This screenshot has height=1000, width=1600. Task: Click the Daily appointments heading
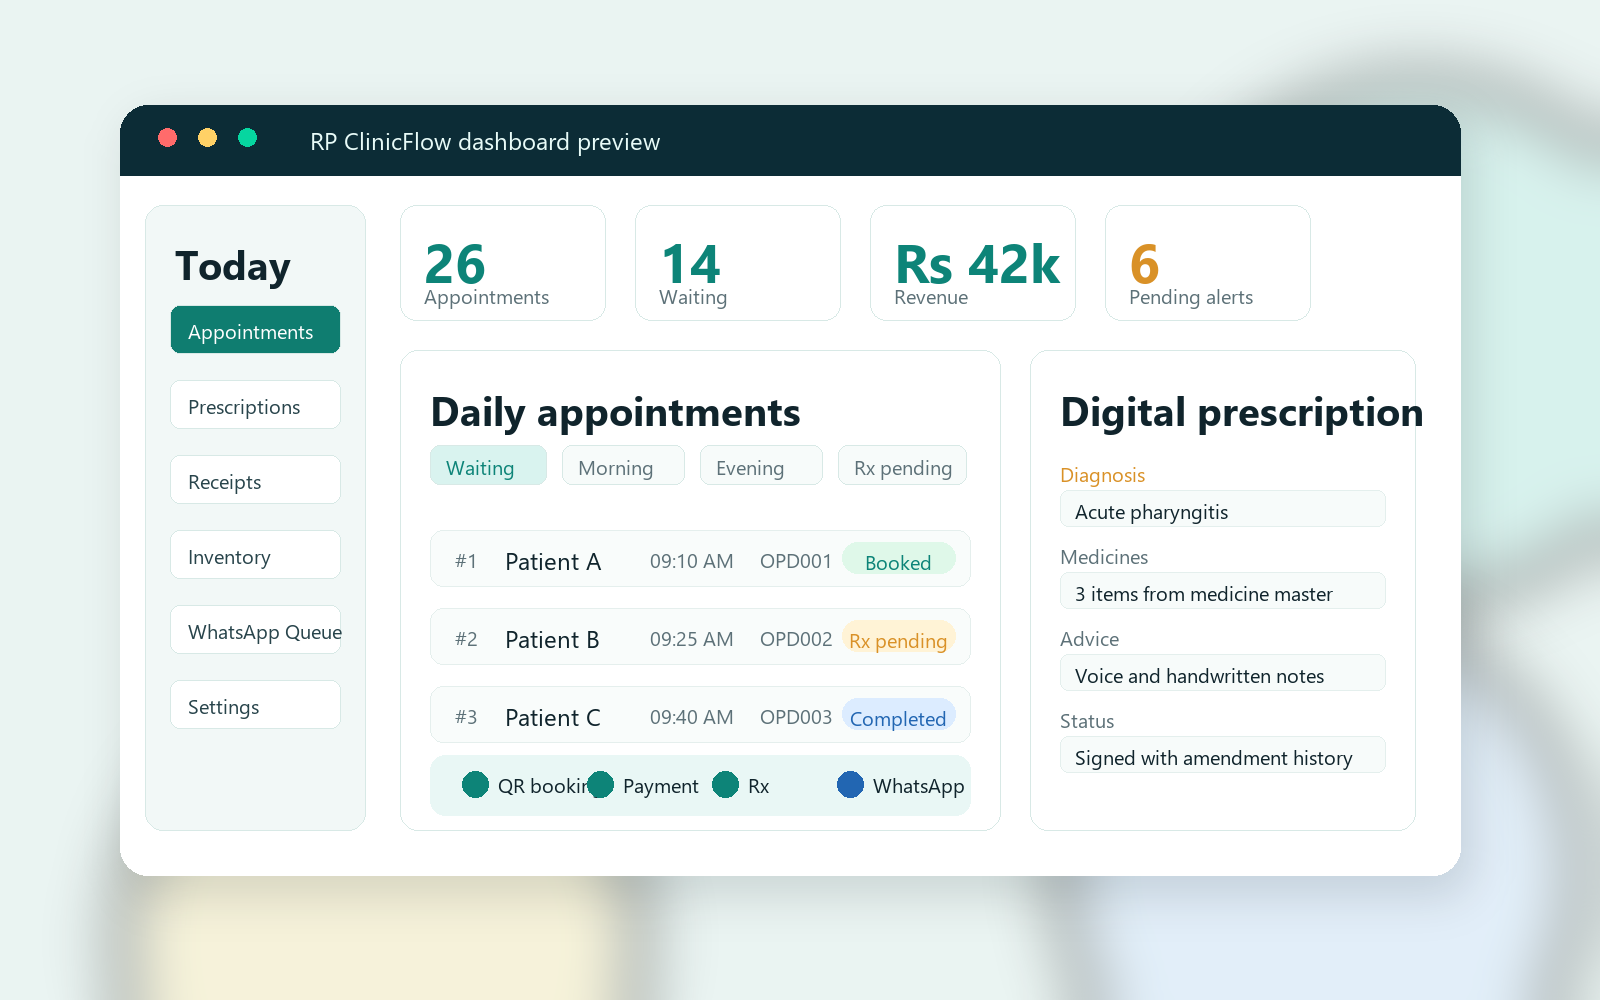tap(615, 413)
